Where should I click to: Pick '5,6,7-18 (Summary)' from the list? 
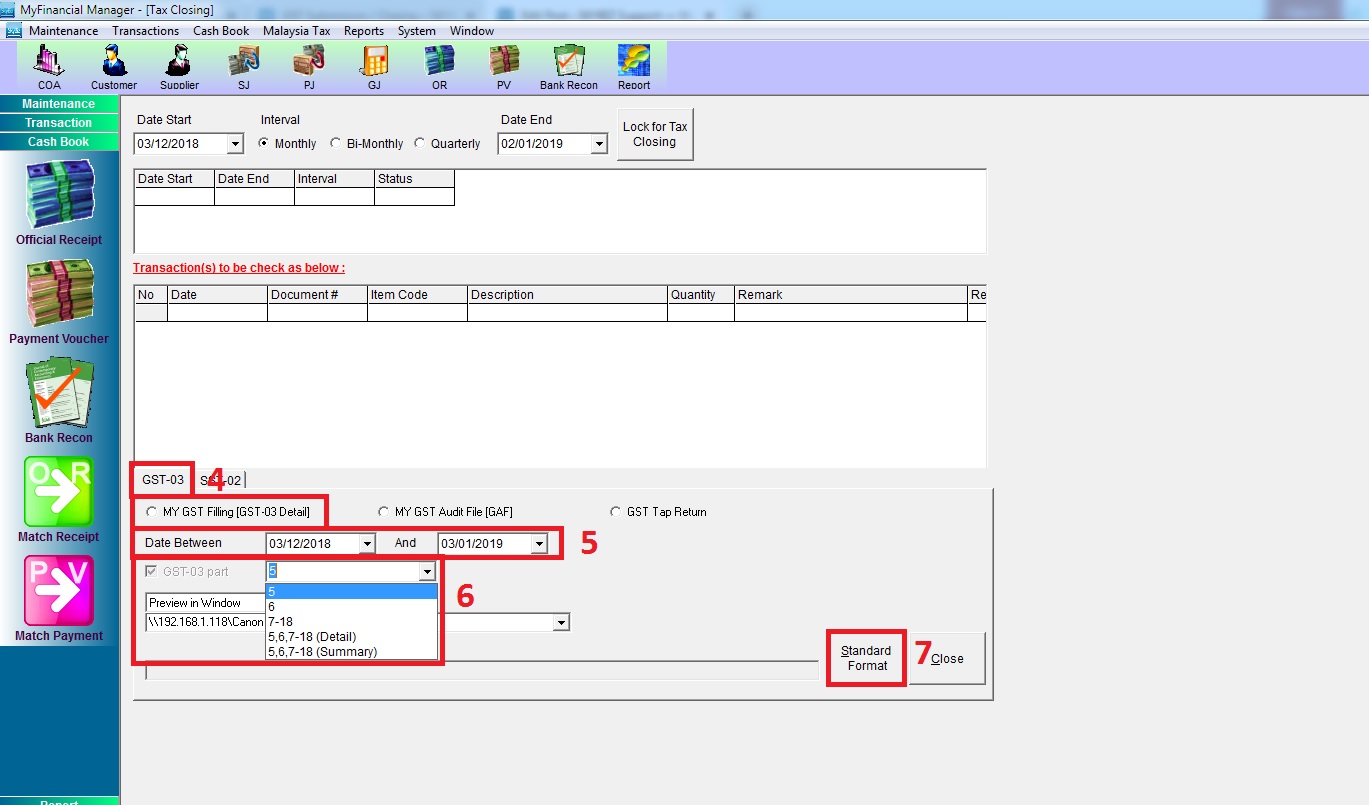322,652
